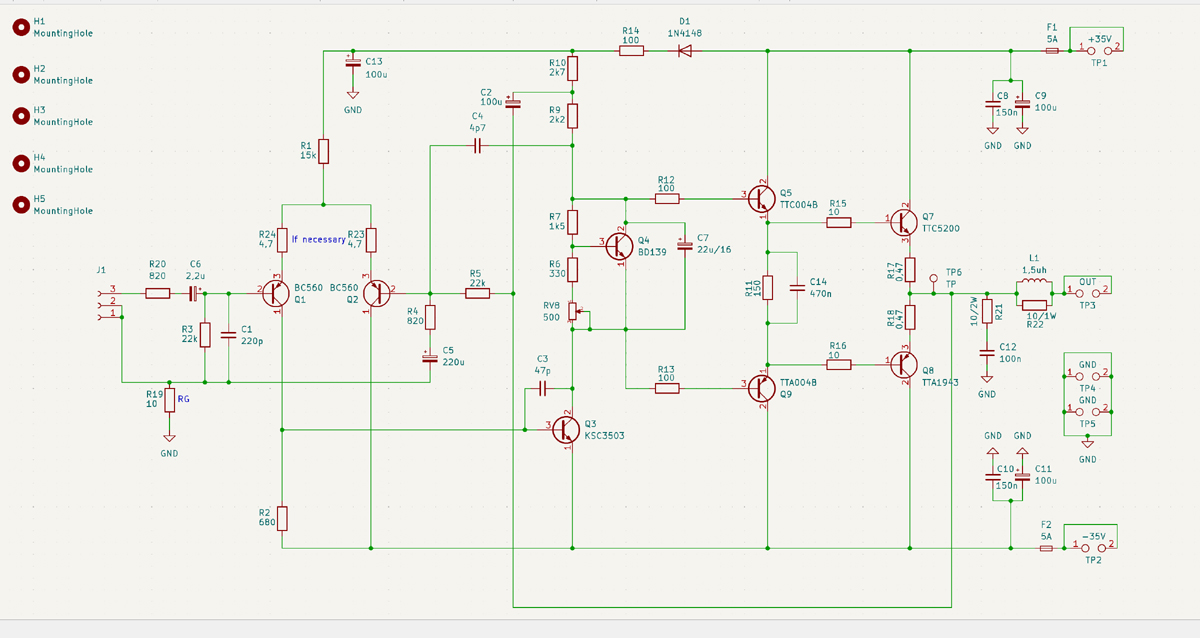
Task: Select resistor R11 150 symbol
Action: 768,288
